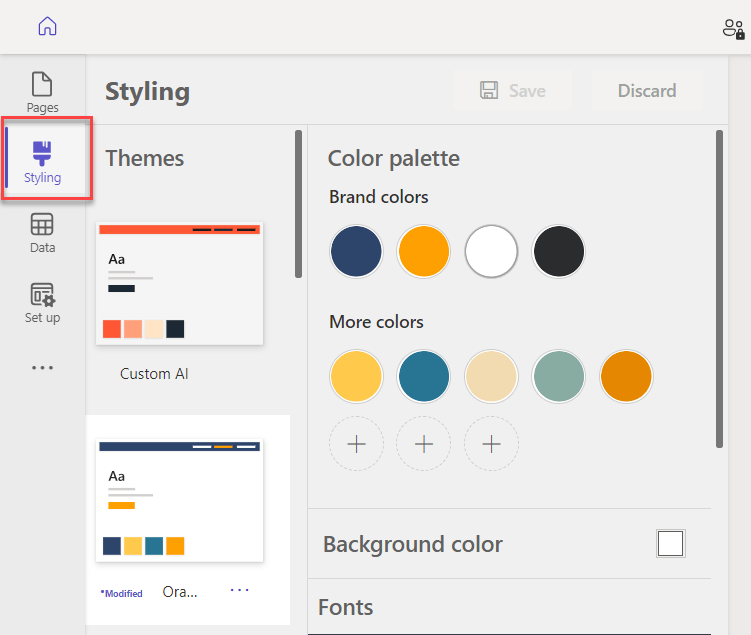
Task: Select the Styling workspace icon
Action: pyautogui.click(x=43, y=162)
